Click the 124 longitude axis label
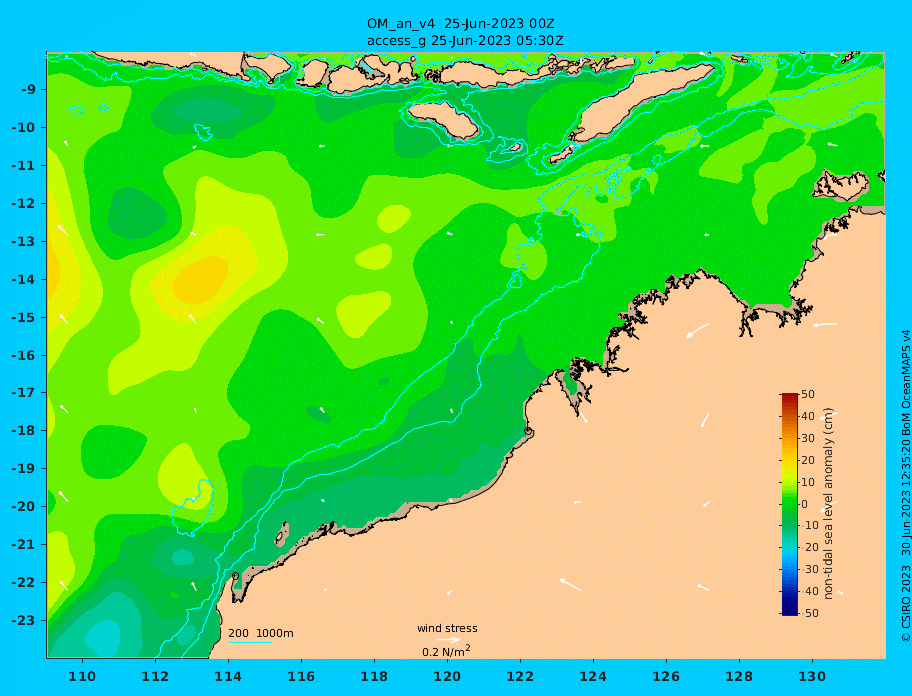 click(x=593, y=677)
